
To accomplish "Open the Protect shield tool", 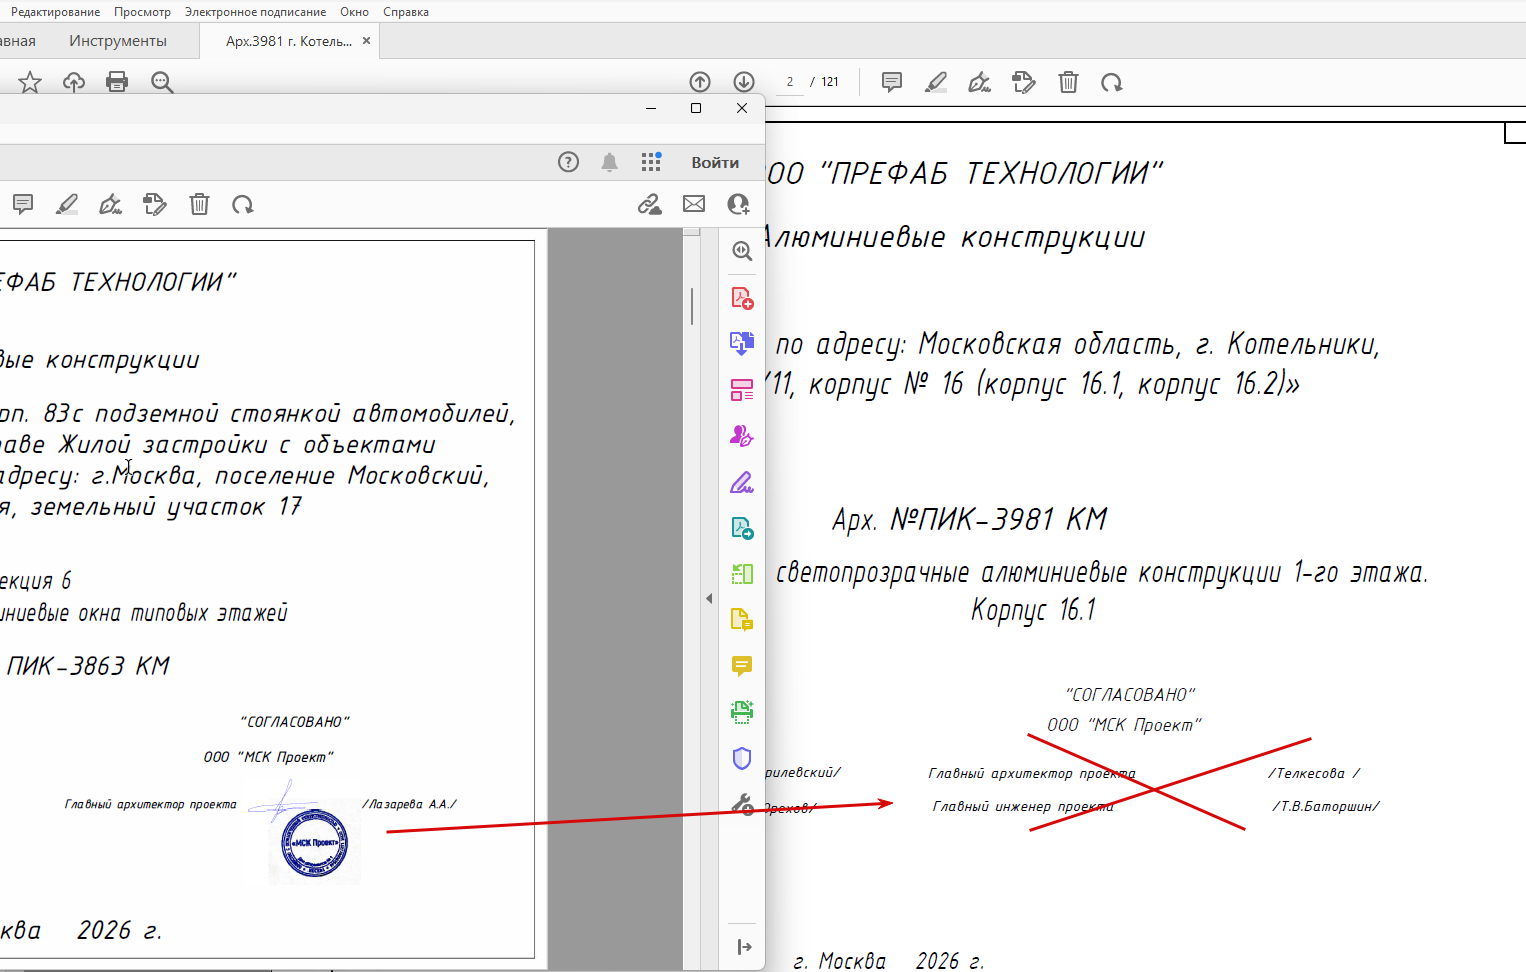I will click(x=742, y=758).
